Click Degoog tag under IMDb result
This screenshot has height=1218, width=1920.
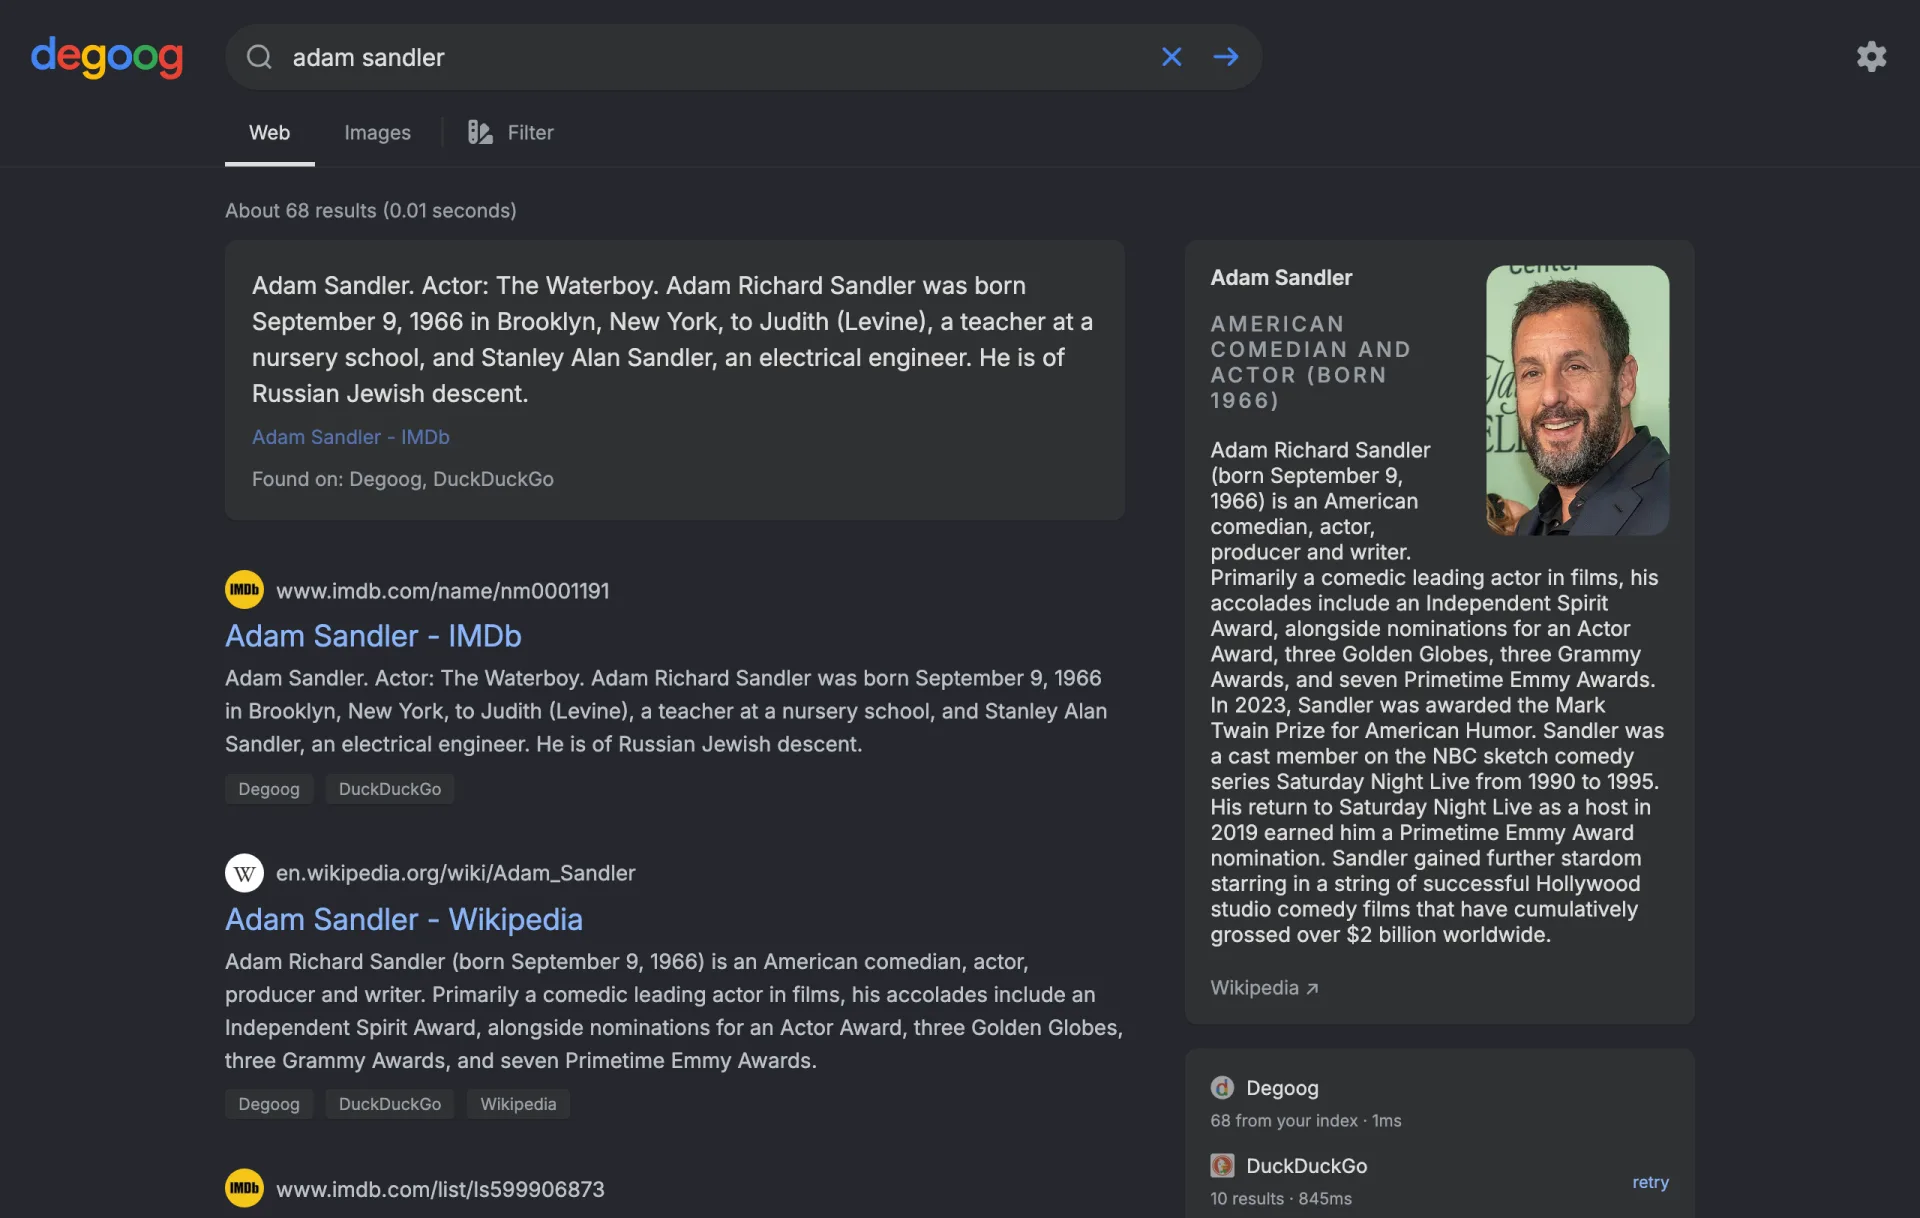point(269,789)
